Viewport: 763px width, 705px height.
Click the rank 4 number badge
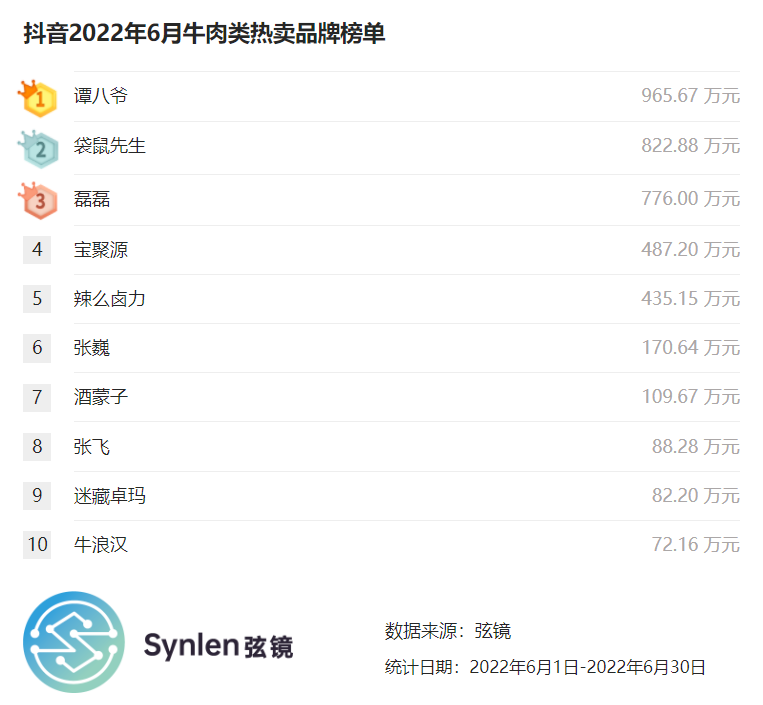[x=37, y=249]
